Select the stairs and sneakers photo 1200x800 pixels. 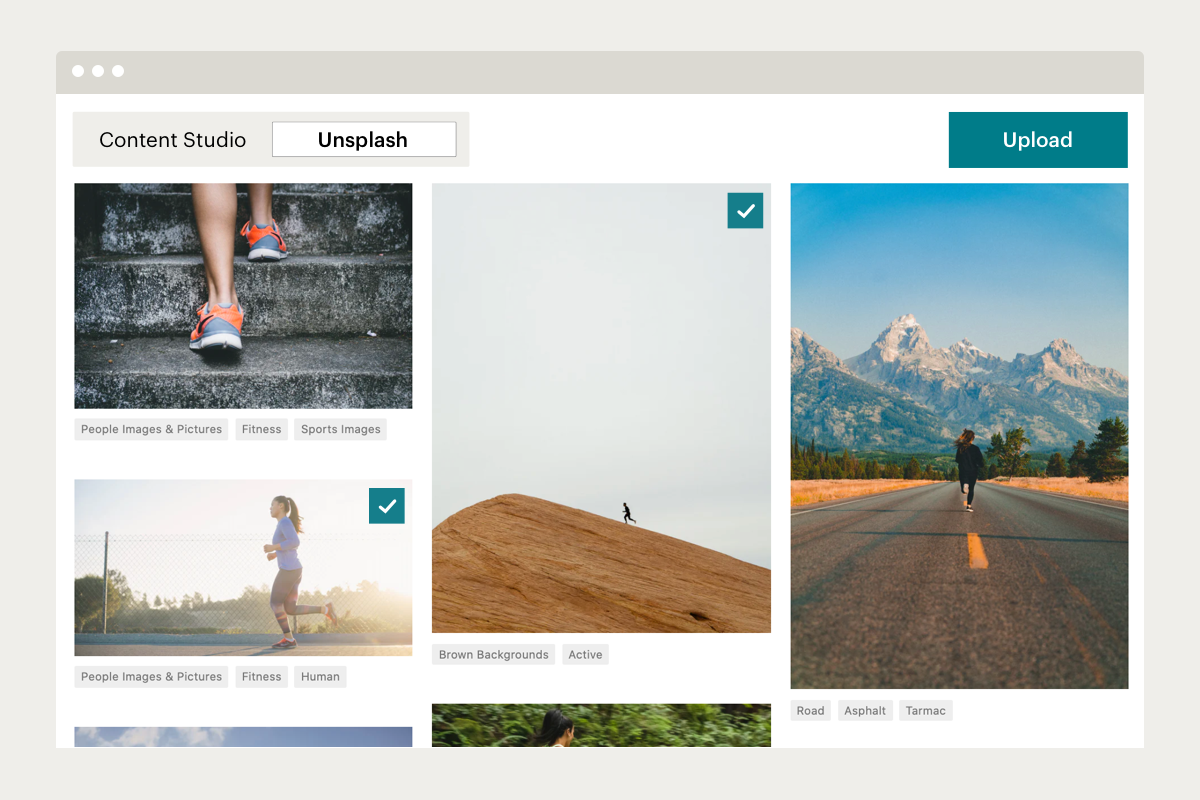pyautogui.click(x=243, y=295)
